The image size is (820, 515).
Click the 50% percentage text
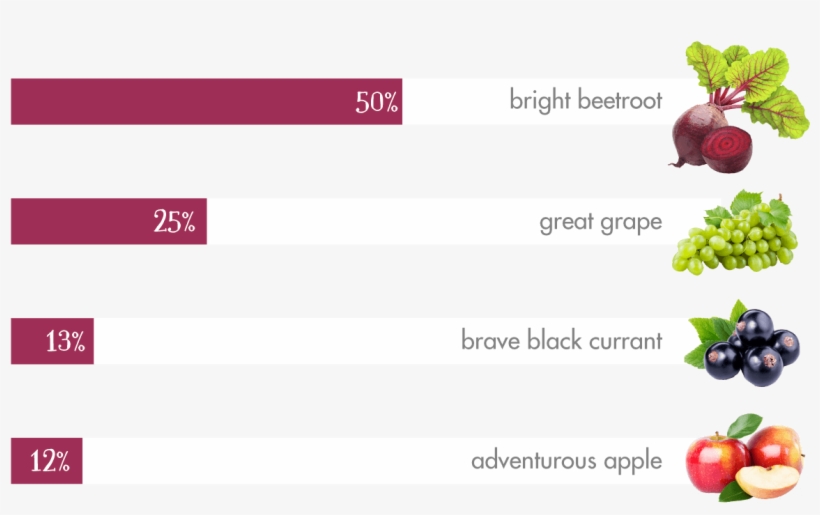(377, 102)
